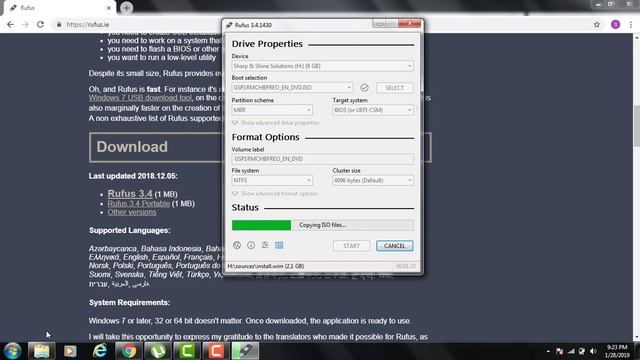Click the browser address bar

click(x=318, y=24)
